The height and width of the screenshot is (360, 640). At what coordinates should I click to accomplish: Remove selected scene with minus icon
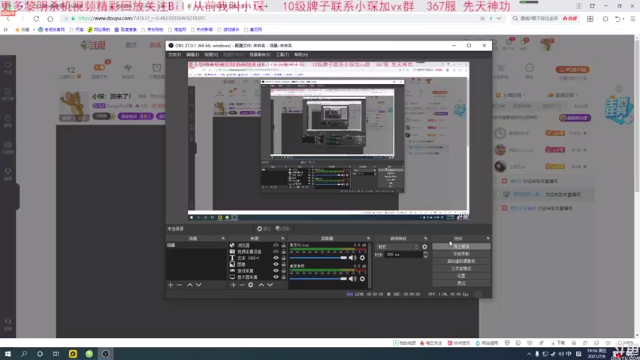point(180,285)
